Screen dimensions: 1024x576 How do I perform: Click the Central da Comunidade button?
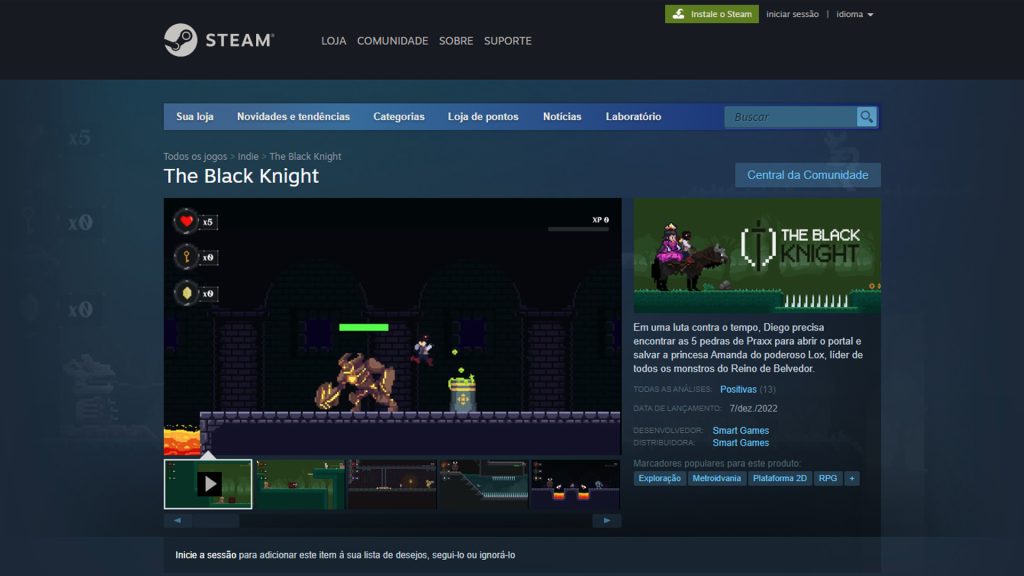click(x=808, y=175)
